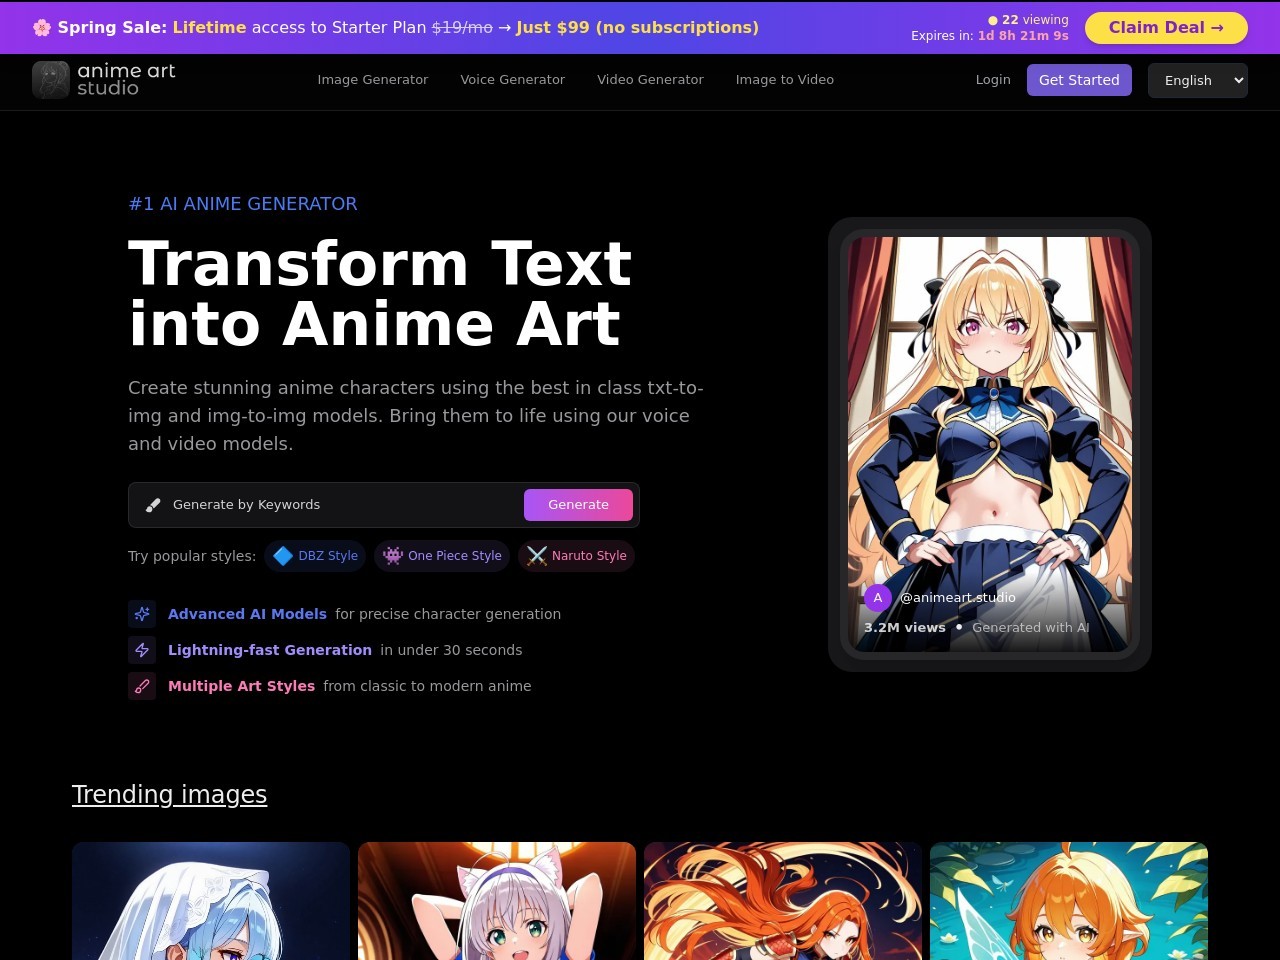Viewport: 1280px width, 960px height.
Task: Click the '3.2M views' text
Action: pos(905,628)
